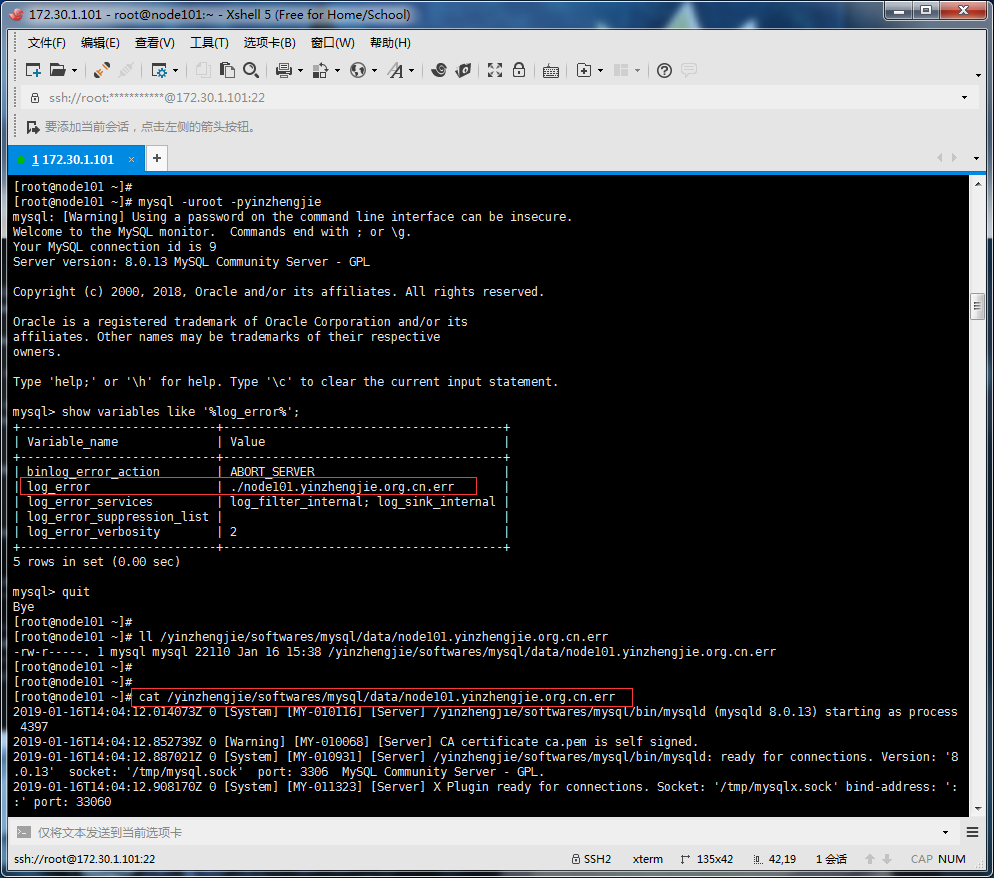Click the compose bar terminal icon

(x=23, y=832)
